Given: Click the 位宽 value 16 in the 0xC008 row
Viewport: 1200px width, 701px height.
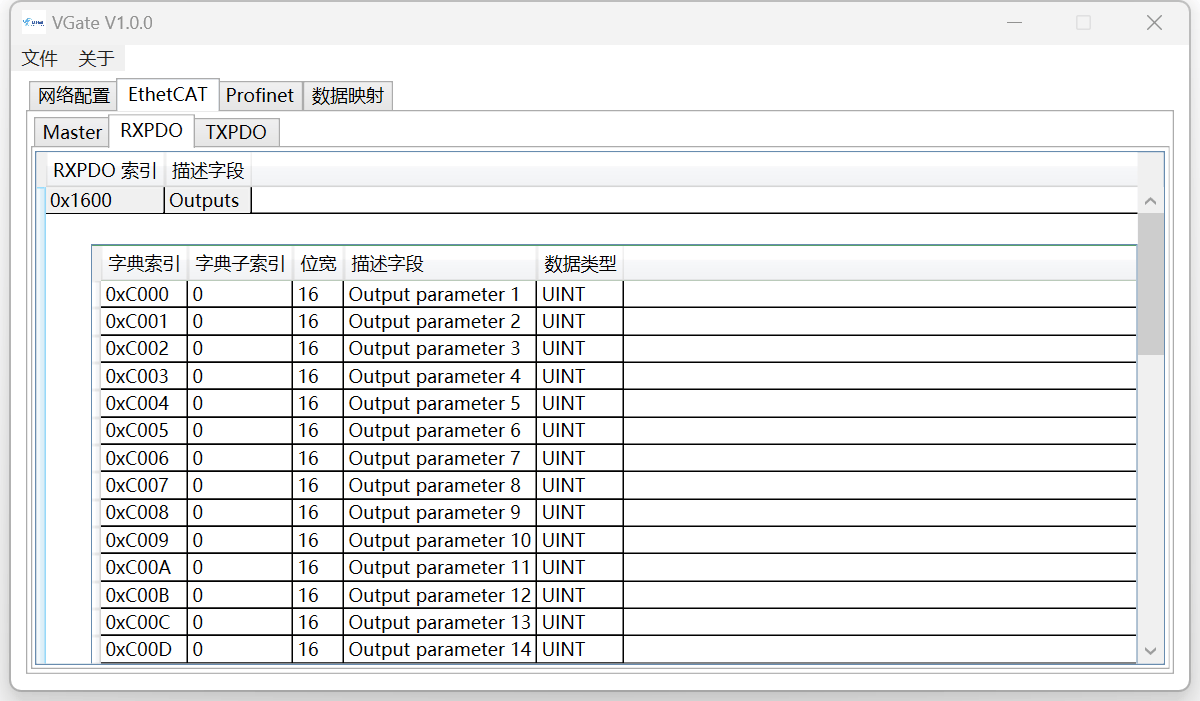Looking at the screenshot, I should pyautogui.click(x=318, y=512).
